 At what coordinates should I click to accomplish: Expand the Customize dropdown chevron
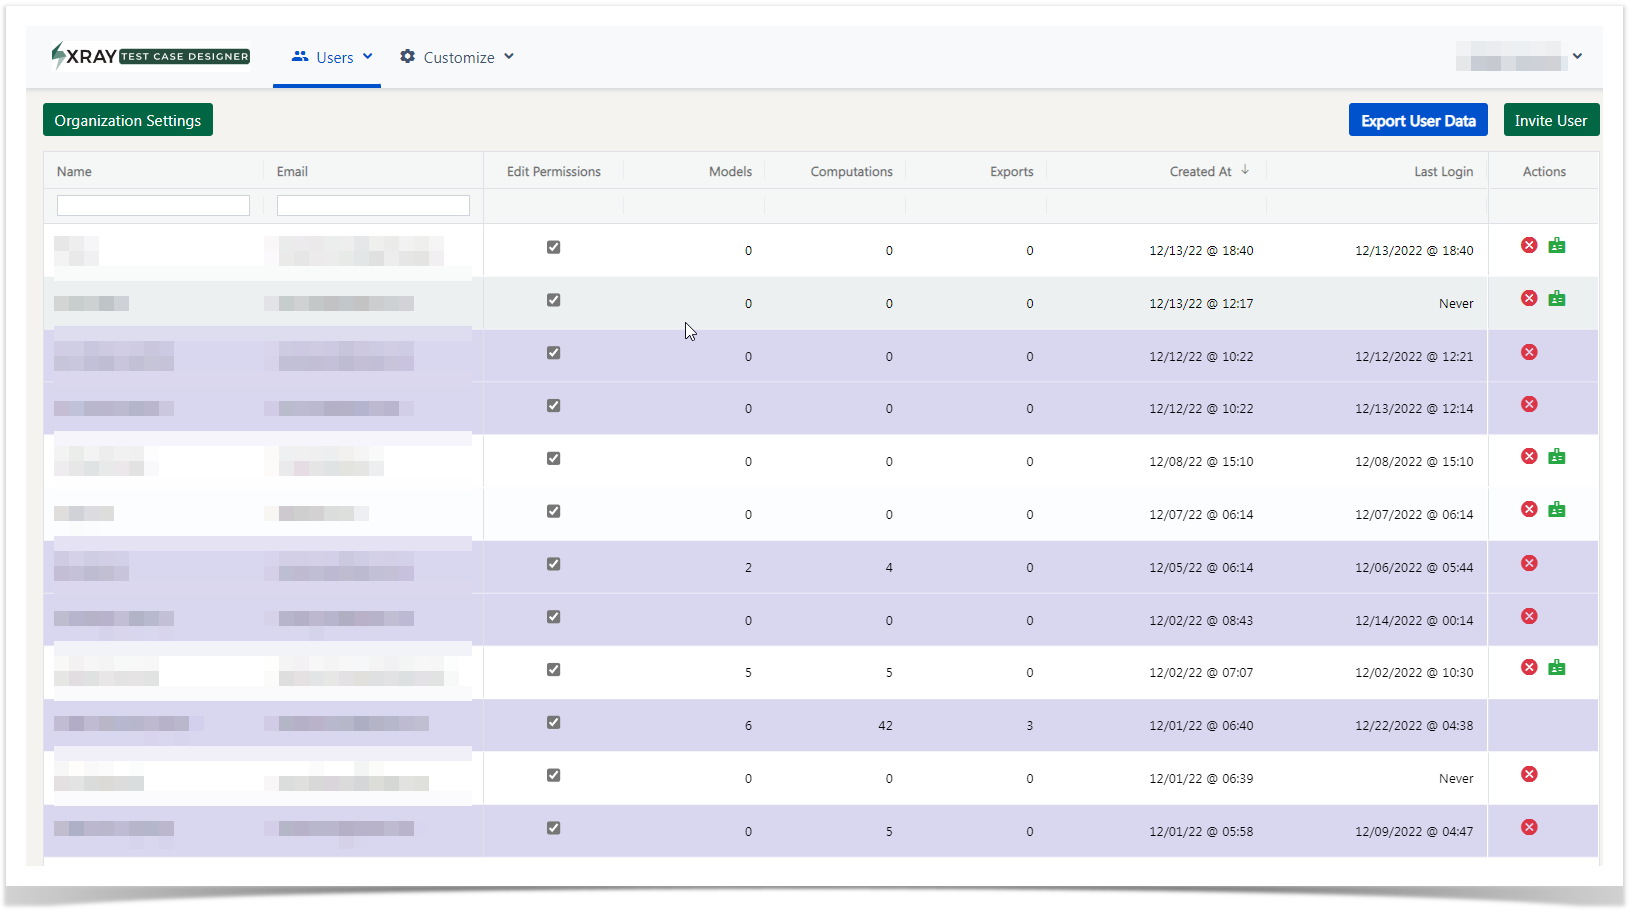tap(509, 57)
